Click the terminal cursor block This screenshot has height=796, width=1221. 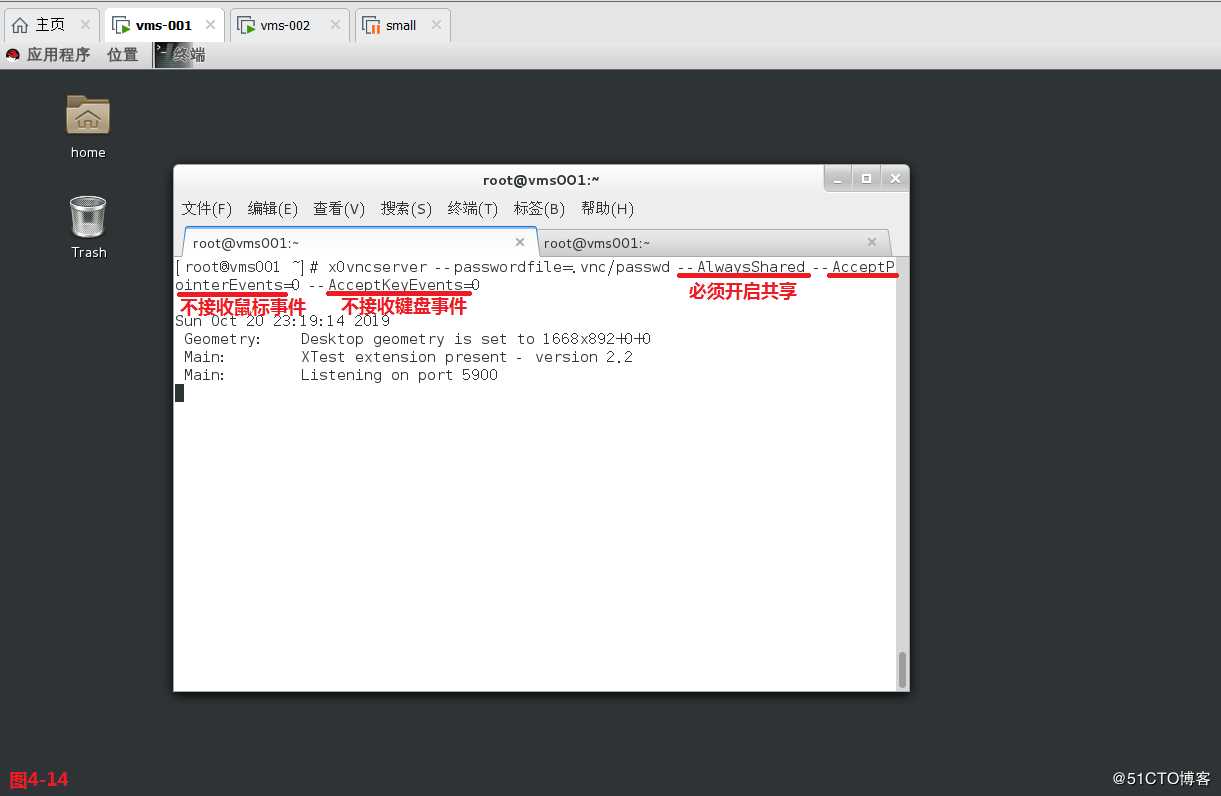tap(180, 393)
